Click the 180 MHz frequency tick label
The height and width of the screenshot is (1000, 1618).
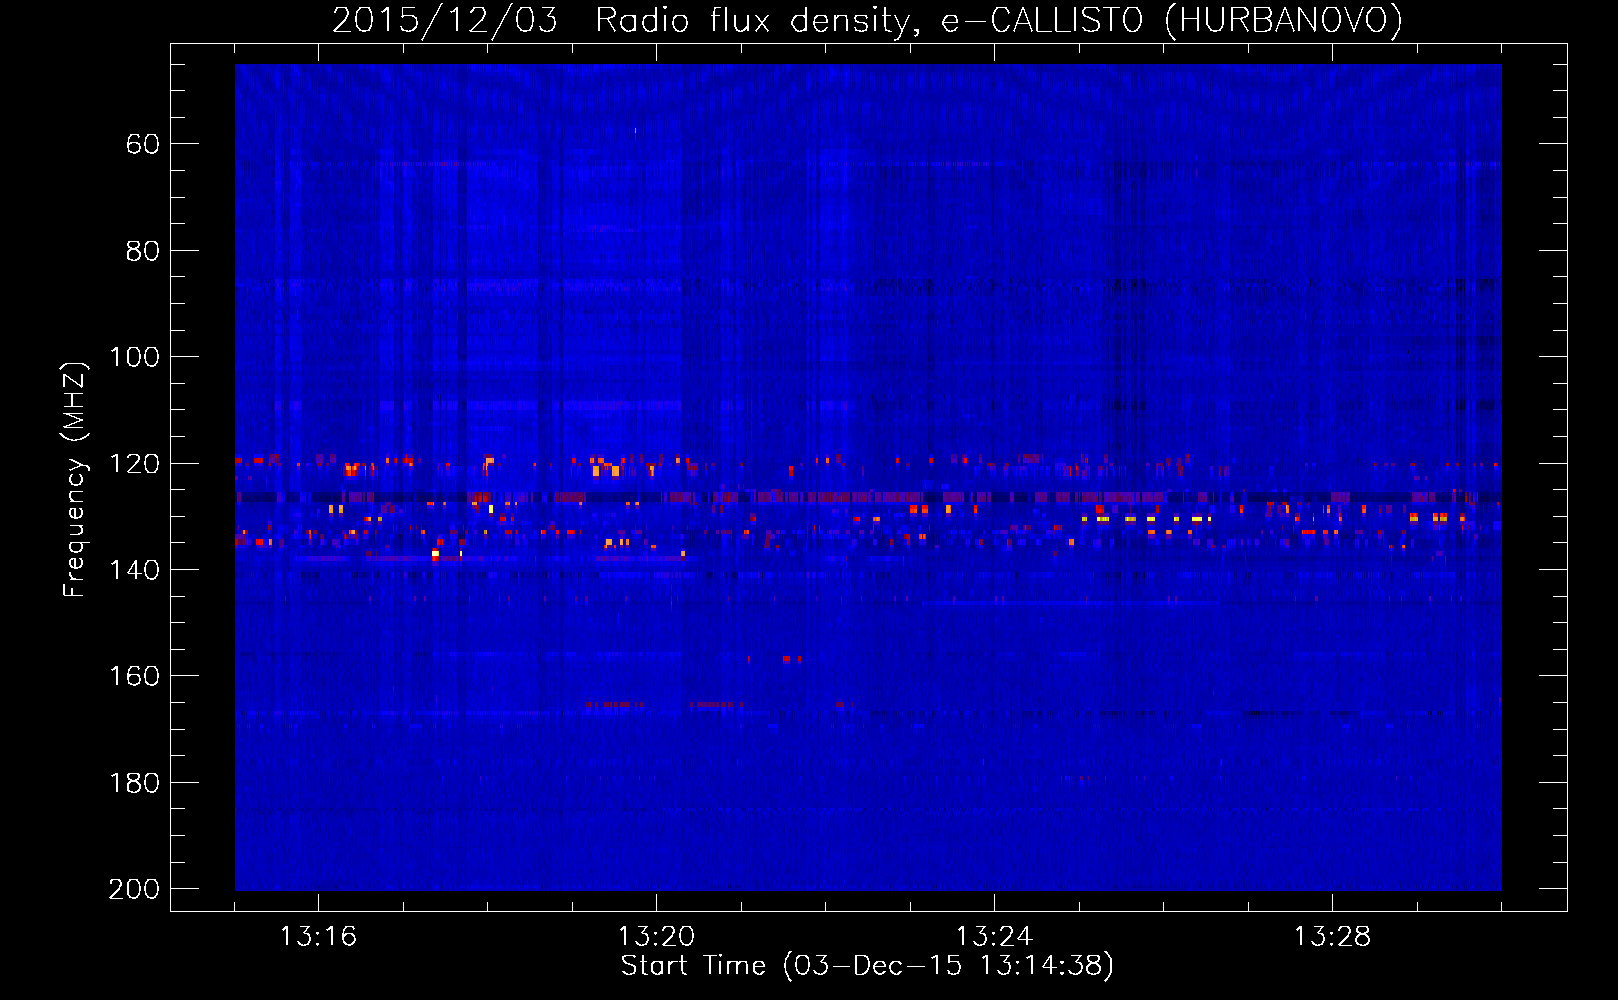pos(134,783)
